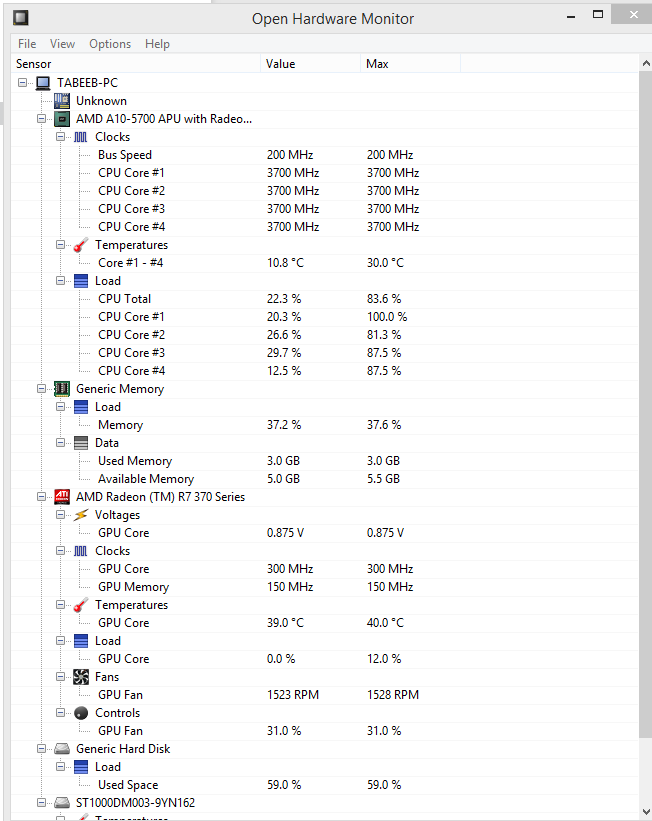Click the mainboard icon beside Unknown
The height and width of the screenshot is (821, 652).
(x=62, y=101)
